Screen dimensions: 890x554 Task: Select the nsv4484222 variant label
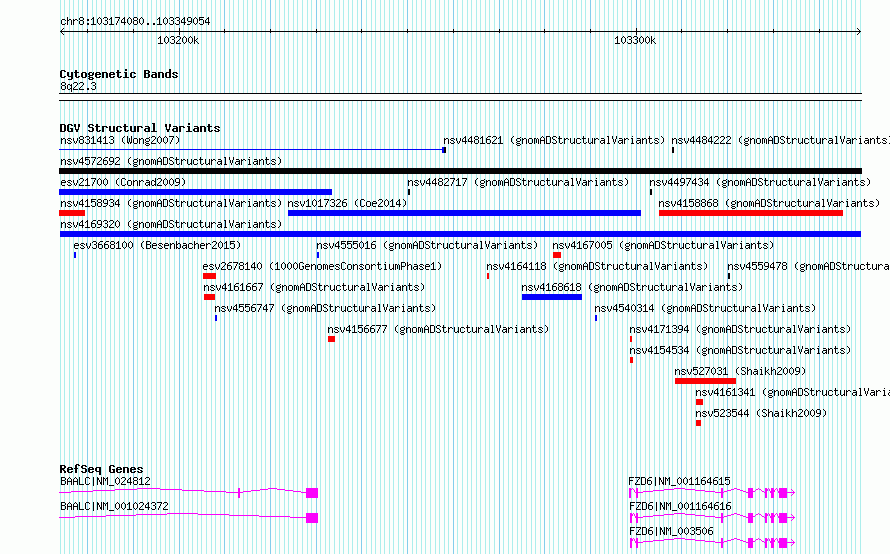point(780,141)
